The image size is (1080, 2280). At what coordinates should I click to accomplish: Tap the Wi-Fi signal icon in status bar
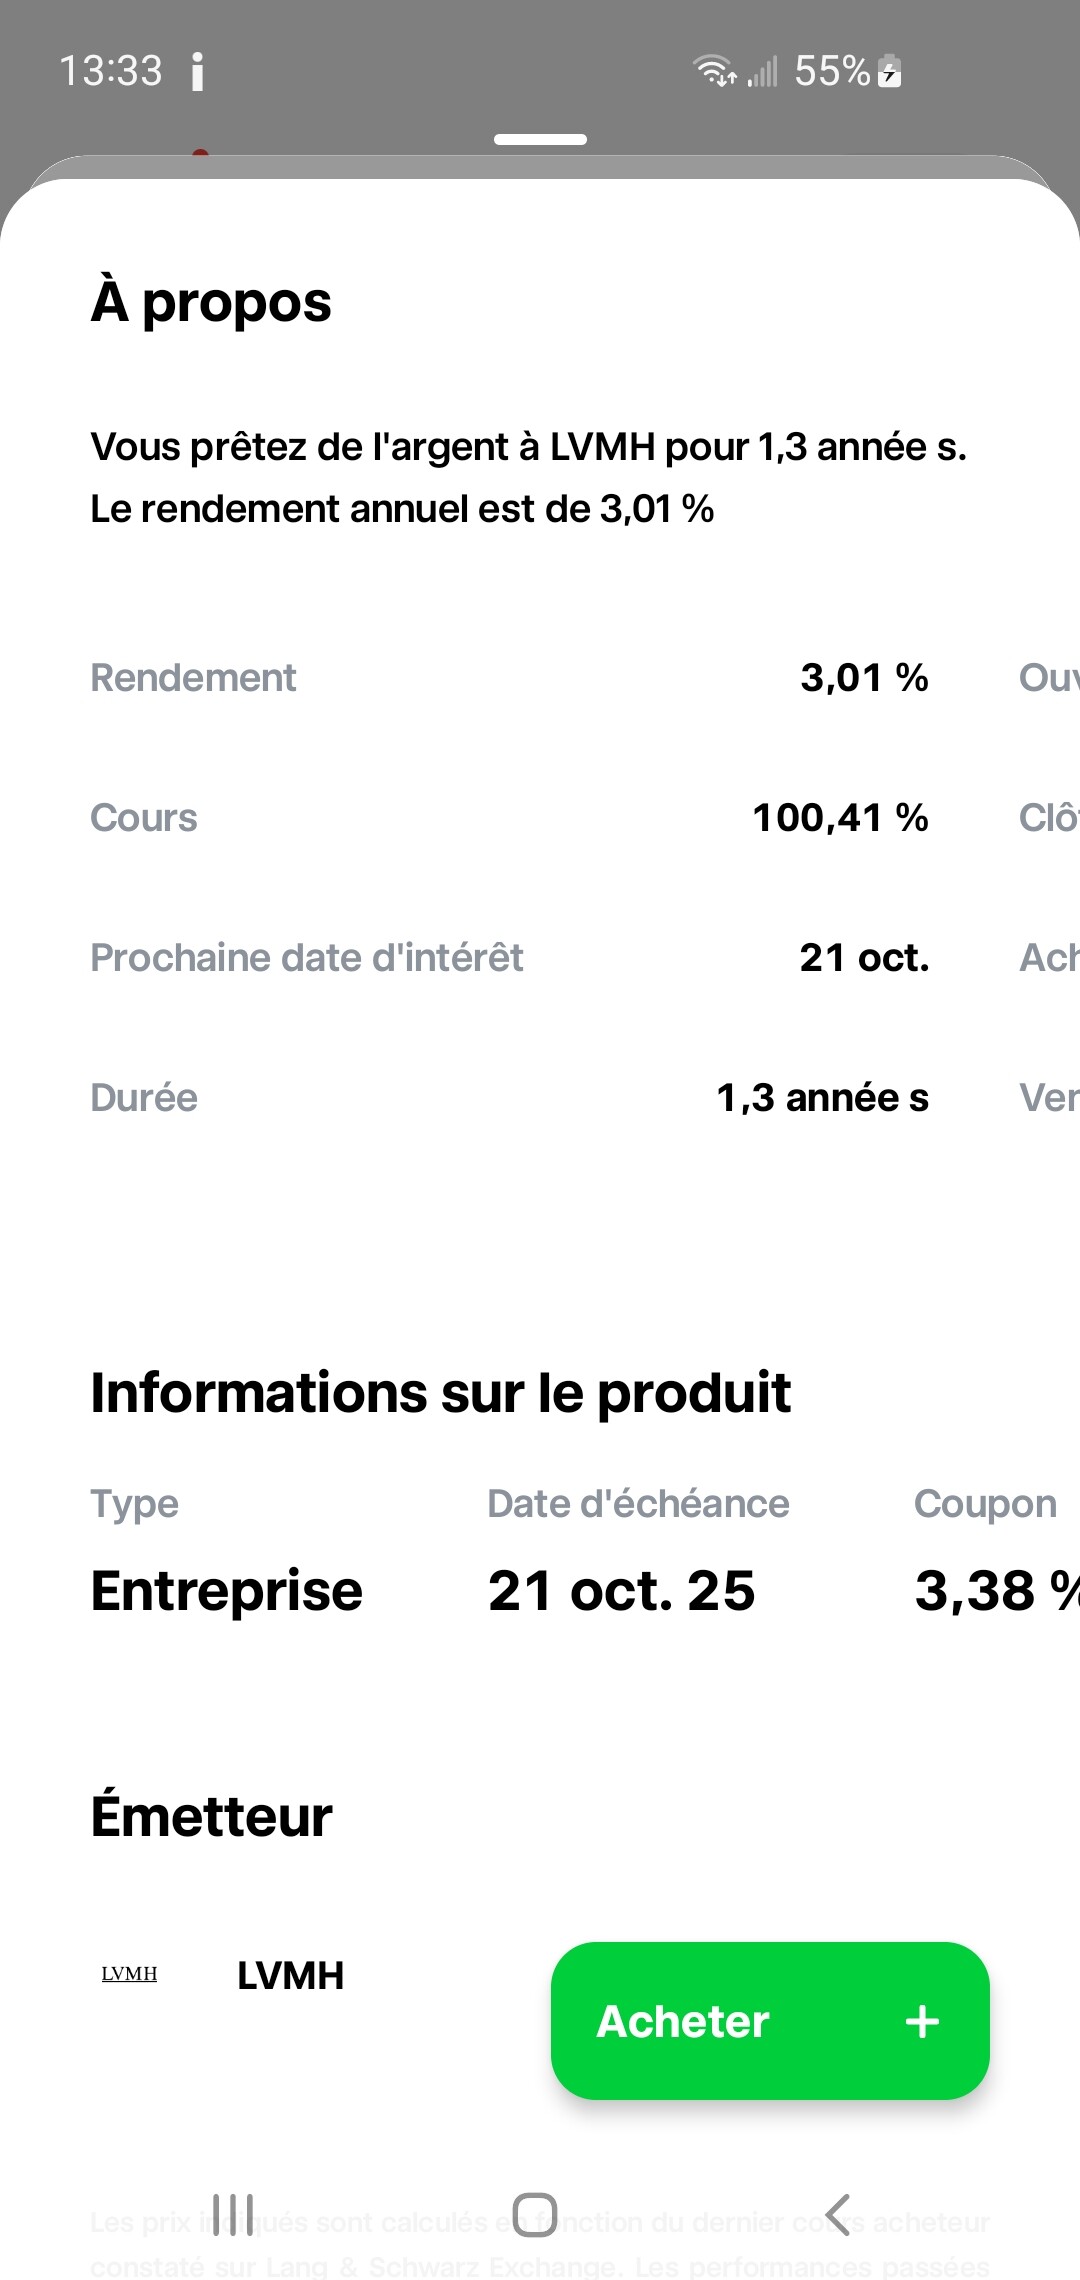tap(714, 71)
